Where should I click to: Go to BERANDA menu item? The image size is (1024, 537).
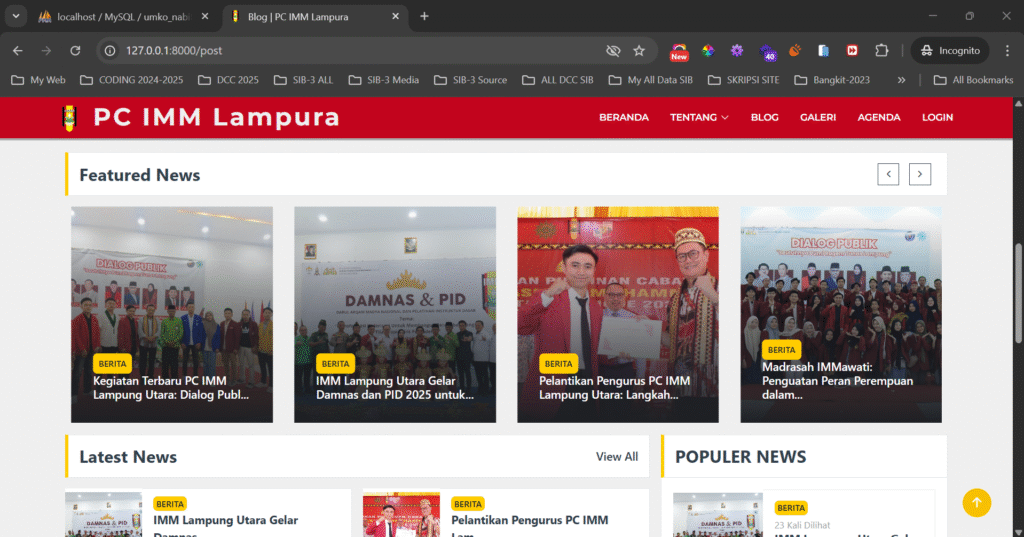[x=624, y=118]
